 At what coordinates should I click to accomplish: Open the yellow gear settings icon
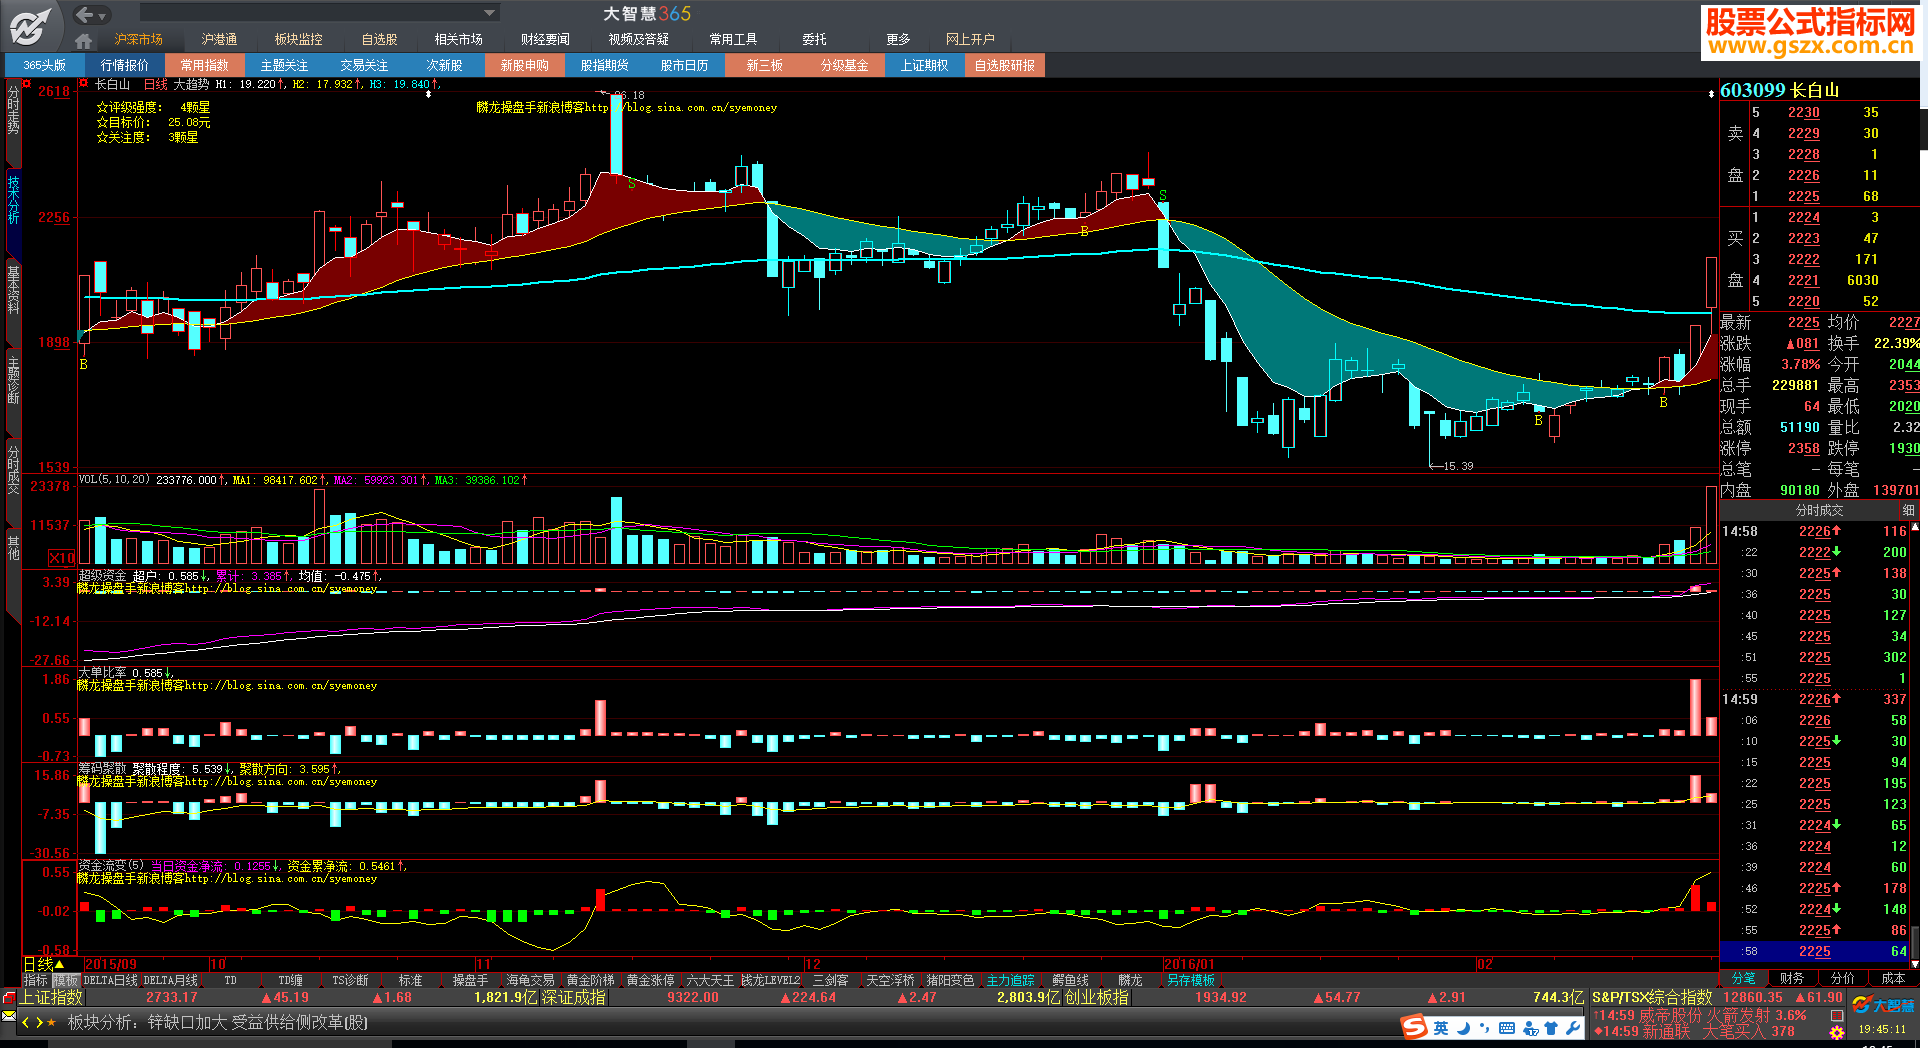tap(1837, 1033)
